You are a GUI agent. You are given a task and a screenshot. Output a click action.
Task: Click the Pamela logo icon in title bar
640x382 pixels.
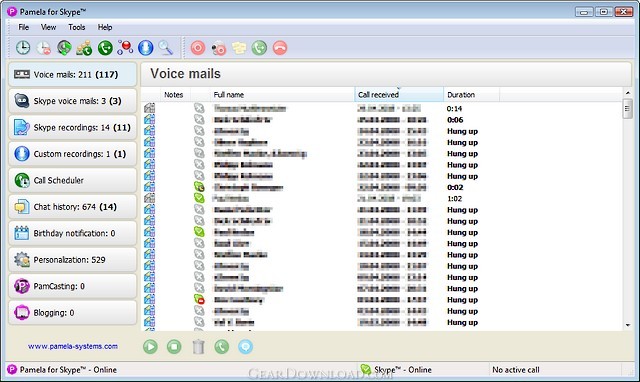pyautogui.click(x=12, y=11)
